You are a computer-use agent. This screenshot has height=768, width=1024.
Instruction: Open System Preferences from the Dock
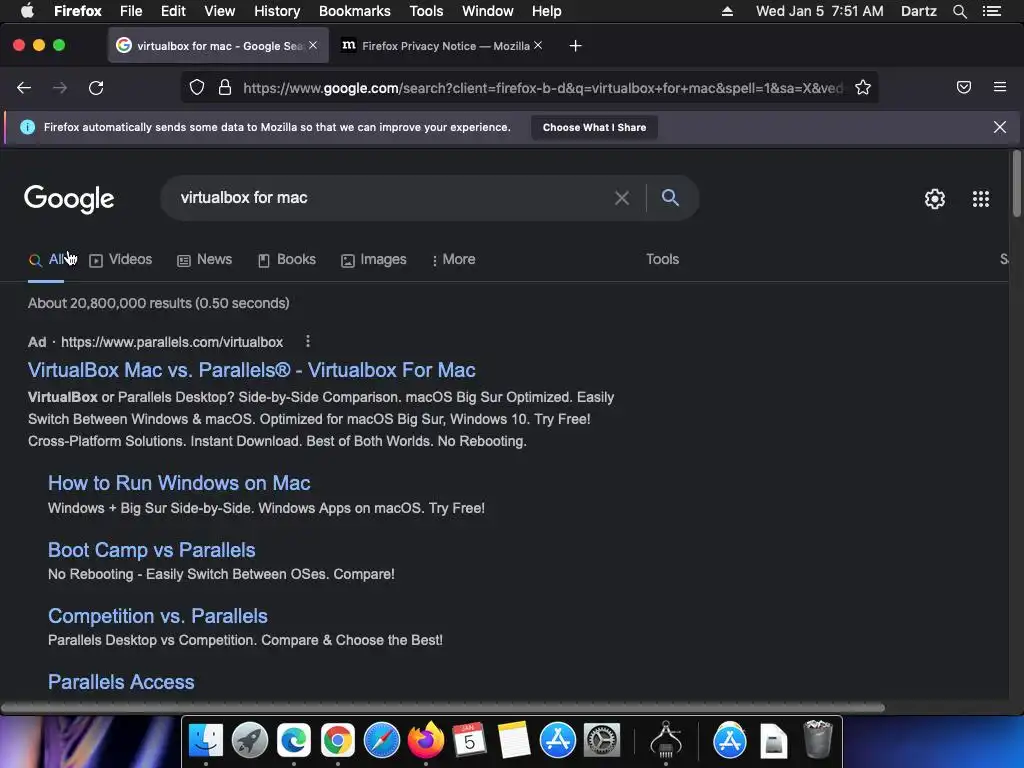601,740
